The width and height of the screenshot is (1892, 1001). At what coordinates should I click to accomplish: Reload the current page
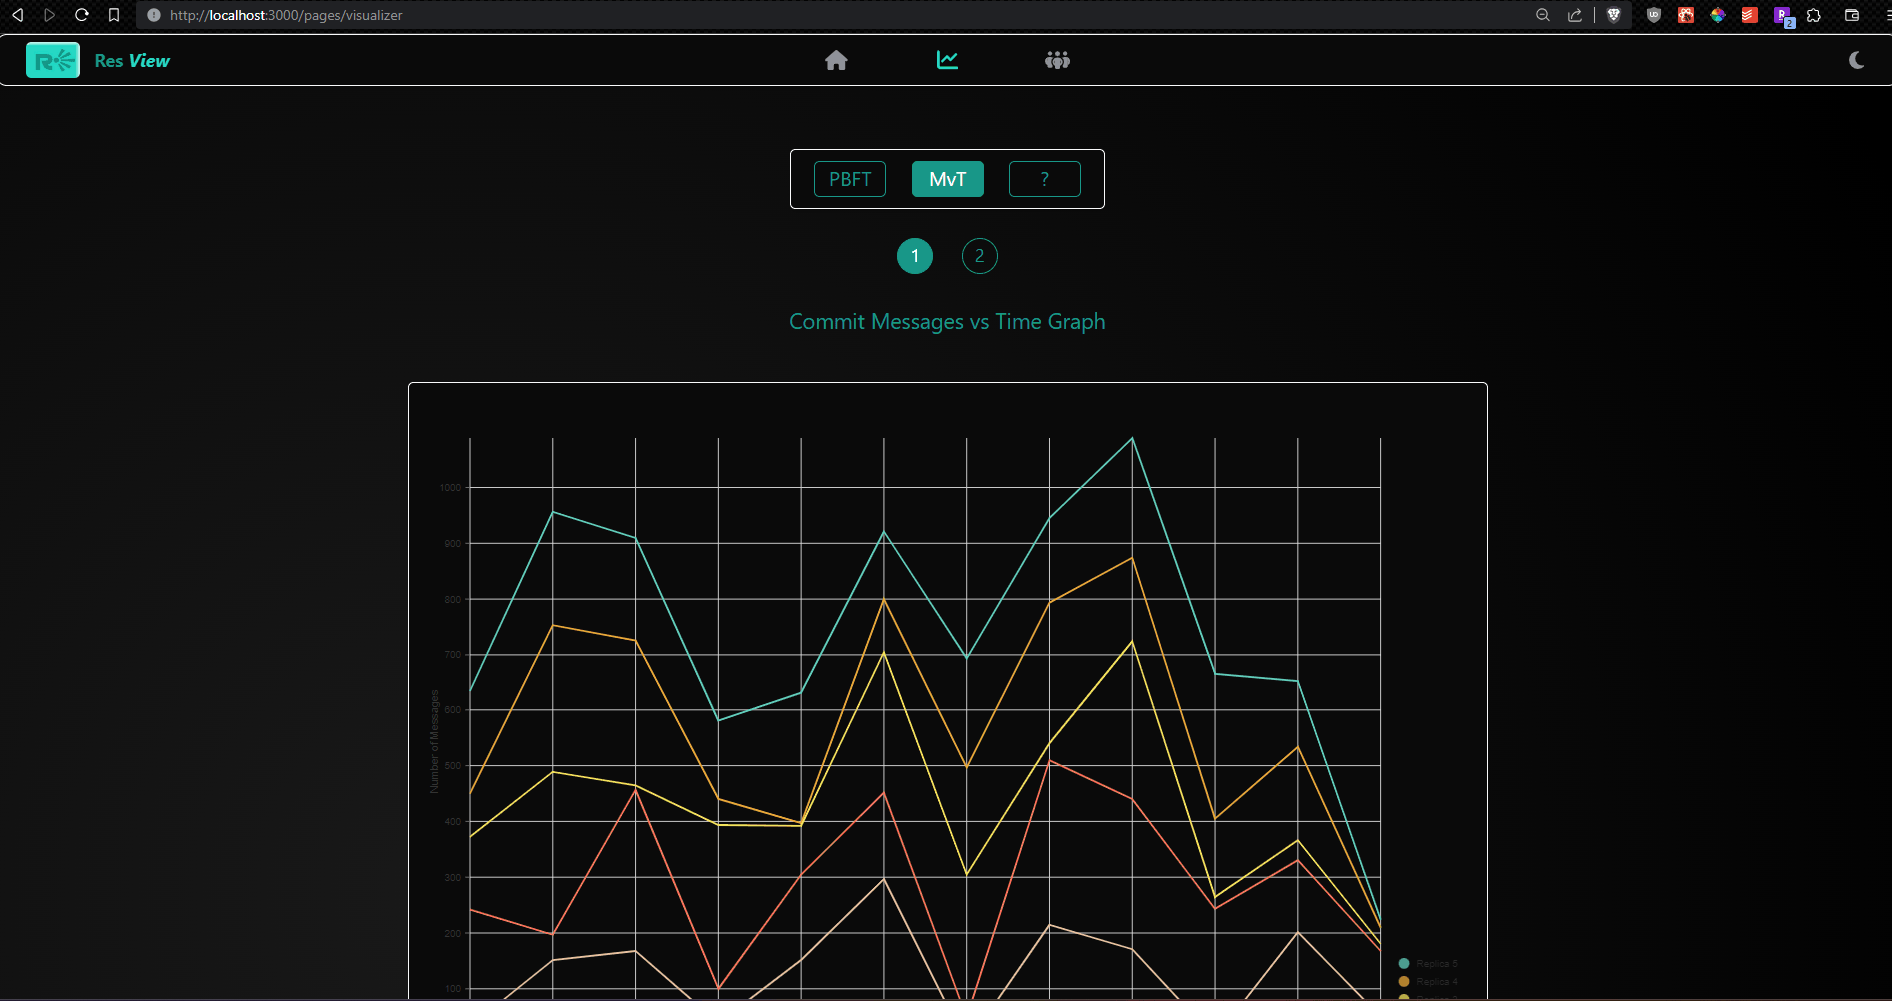(82, 15)
